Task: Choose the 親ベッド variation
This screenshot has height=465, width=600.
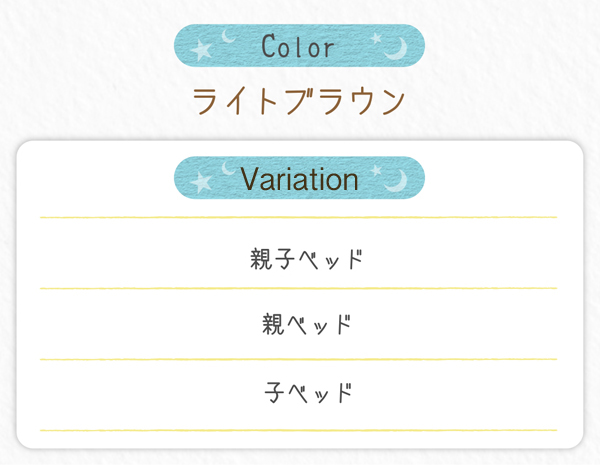Action: click(307, 325)
